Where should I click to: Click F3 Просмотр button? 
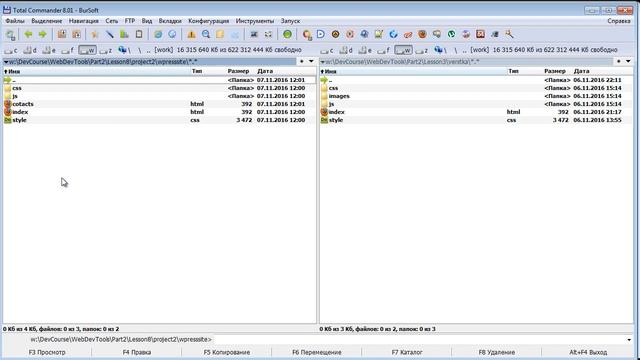click(47, 352)
